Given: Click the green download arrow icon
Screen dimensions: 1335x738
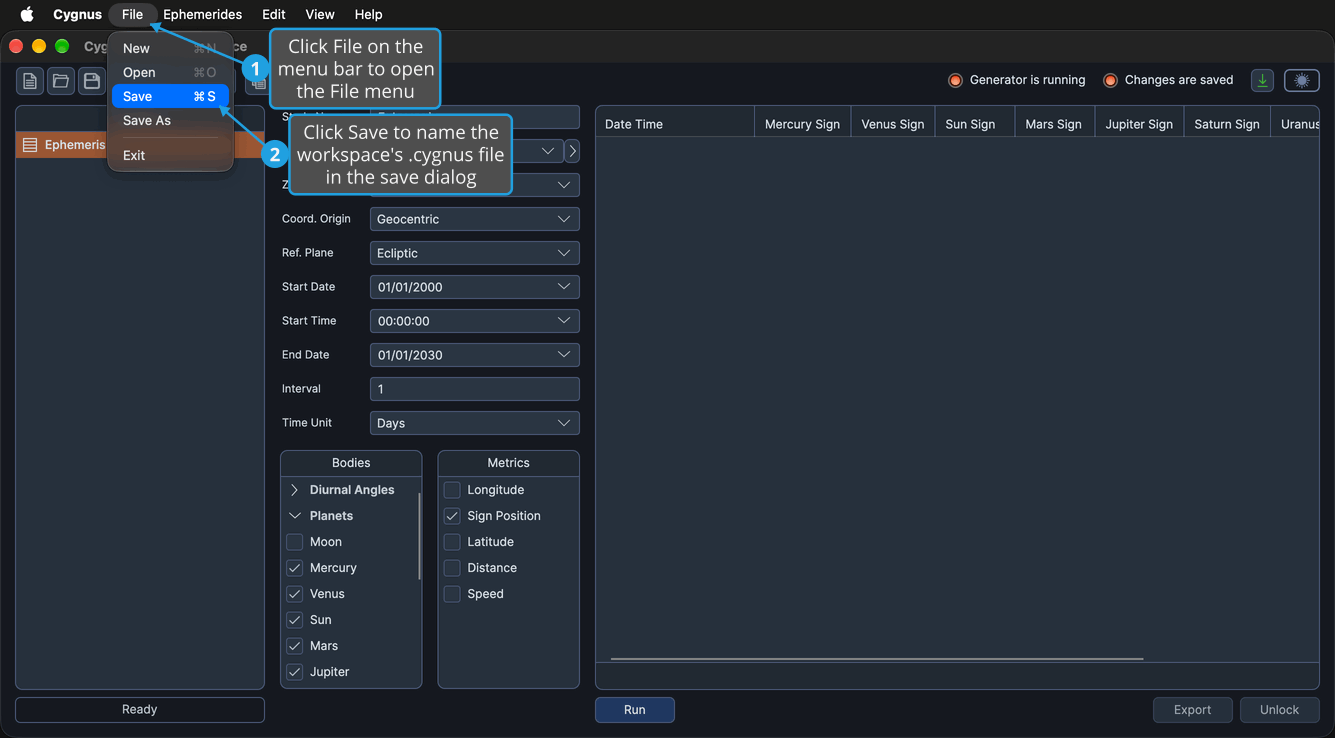Looking at the screenshot, I should pyautogui.click(x=1262, y=81).
